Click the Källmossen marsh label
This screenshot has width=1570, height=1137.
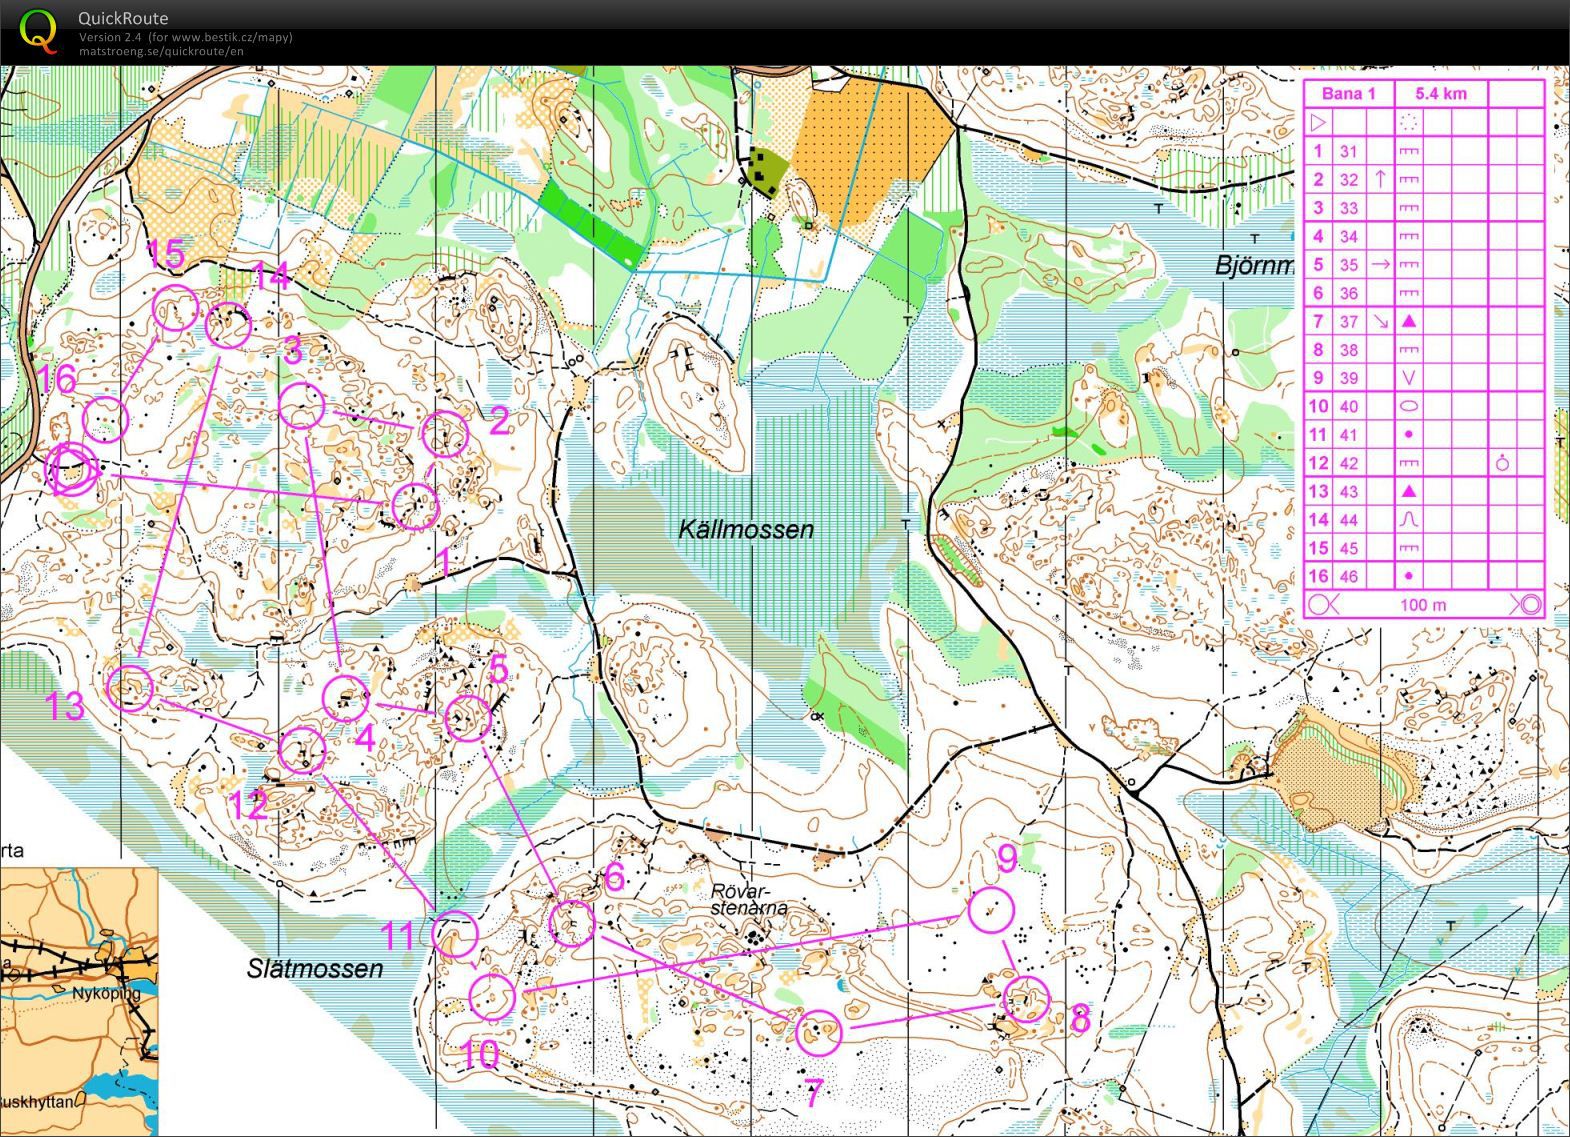746,529
